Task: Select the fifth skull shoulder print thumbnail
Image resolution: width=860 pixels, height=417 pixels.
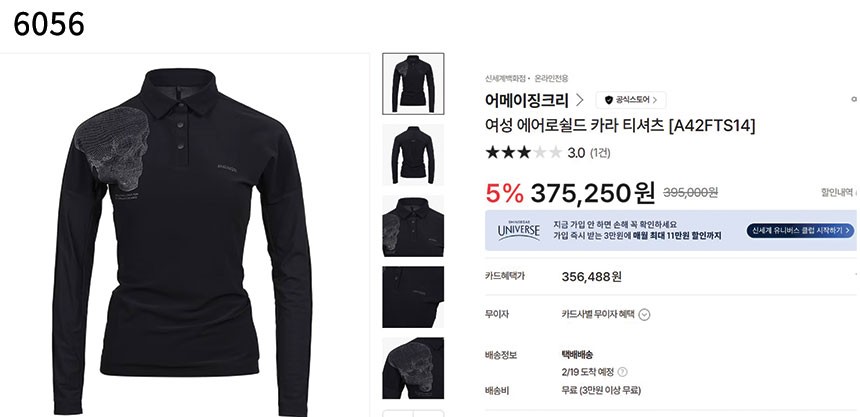Action: click(x=413, y=368)
